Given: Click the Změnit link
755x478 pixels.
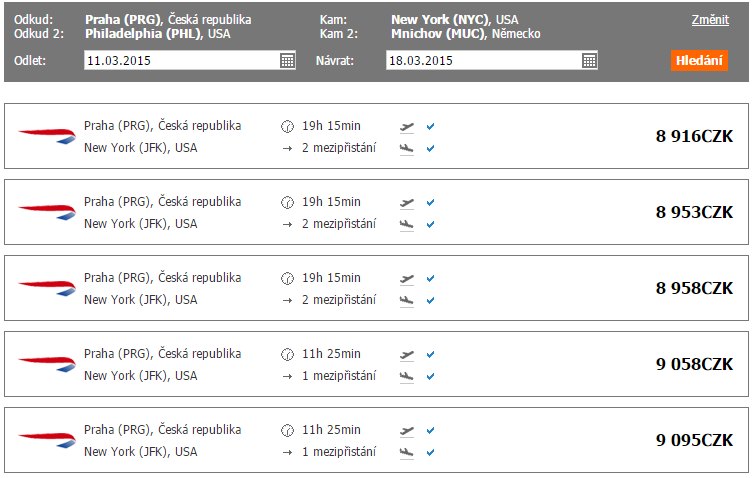Looking at the screenshot, I should [x=710, y=20].
